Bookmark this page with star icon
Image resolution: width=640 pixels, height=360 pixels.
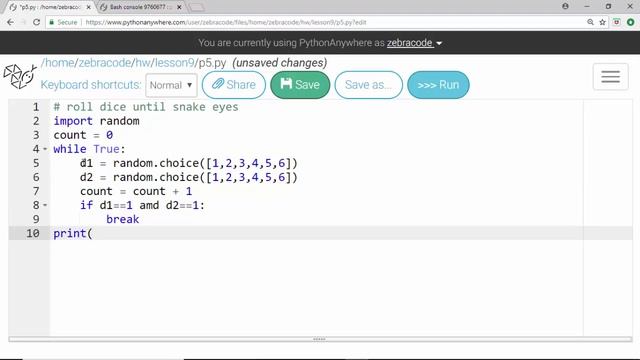(x=602, y=22)
